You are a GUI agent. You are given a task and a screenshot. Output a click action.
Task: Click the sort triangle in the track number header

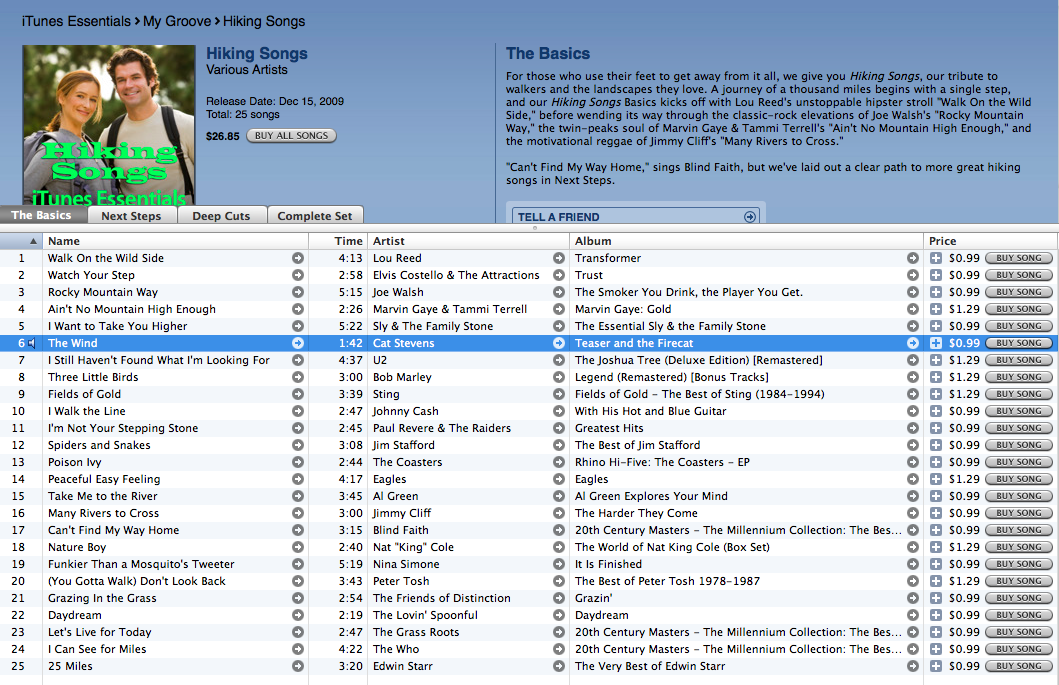(x=33, y=241)
